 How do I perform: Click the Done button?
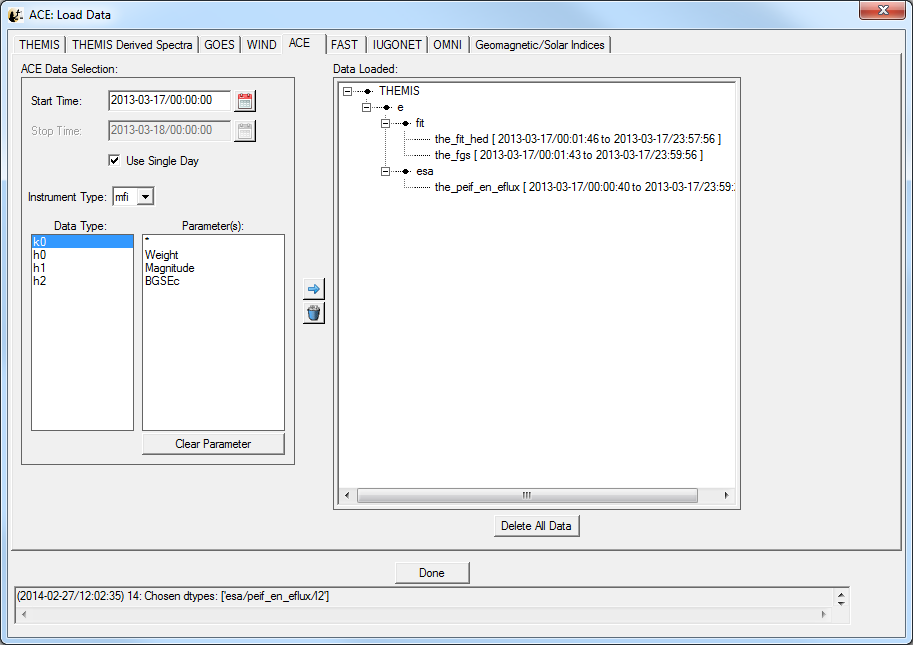(432, 573)
